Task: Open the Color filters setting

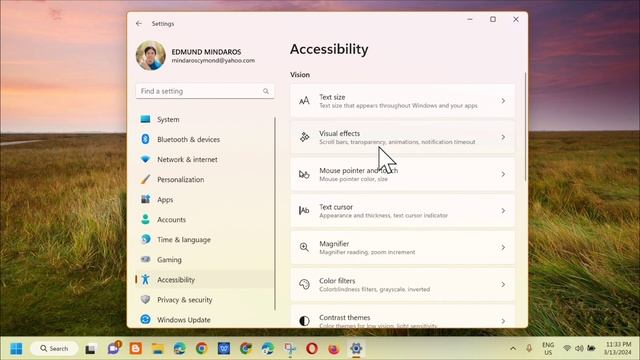Action: click(x=402, y=284)
